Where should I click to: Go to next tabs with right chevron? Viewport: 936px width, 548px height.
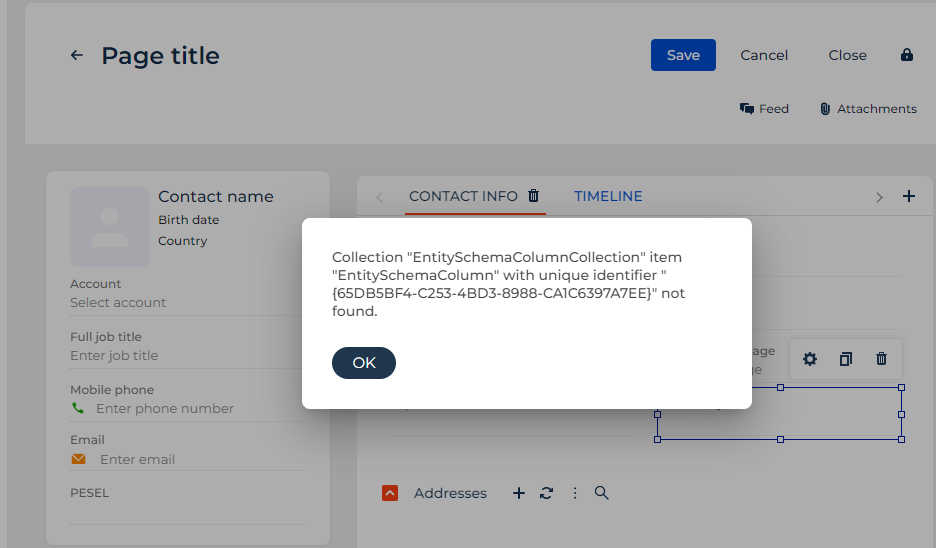click(879, 197)
